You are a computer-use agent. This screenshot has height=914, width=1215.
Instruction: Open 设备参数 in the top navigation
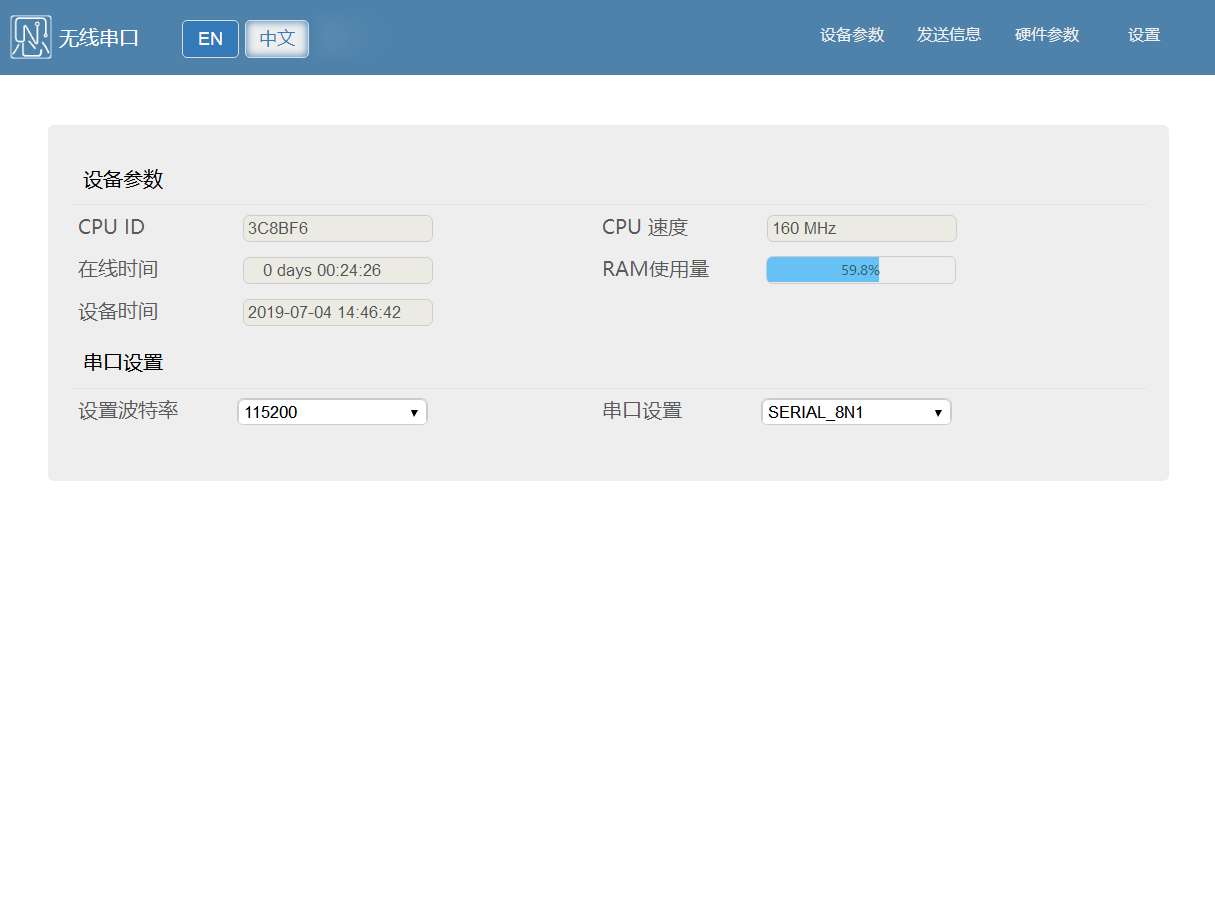point(852,35)
